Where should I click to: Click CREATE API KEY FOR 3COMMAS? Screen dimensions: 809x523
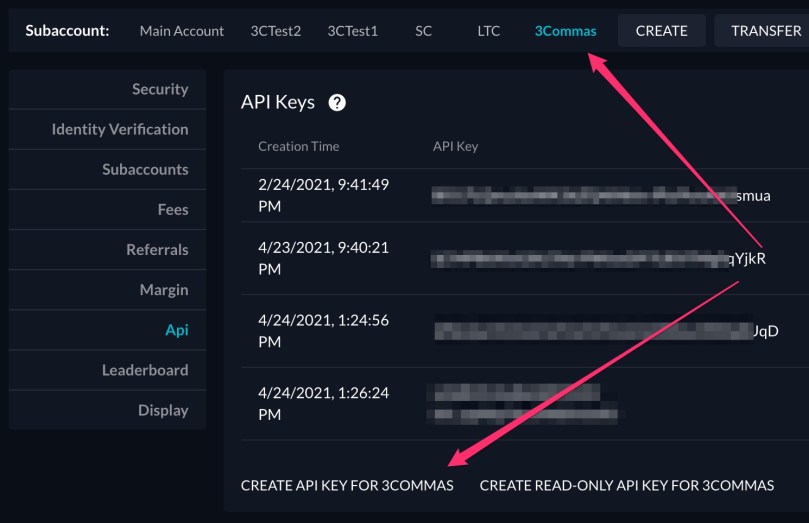(x=347, y=485)
